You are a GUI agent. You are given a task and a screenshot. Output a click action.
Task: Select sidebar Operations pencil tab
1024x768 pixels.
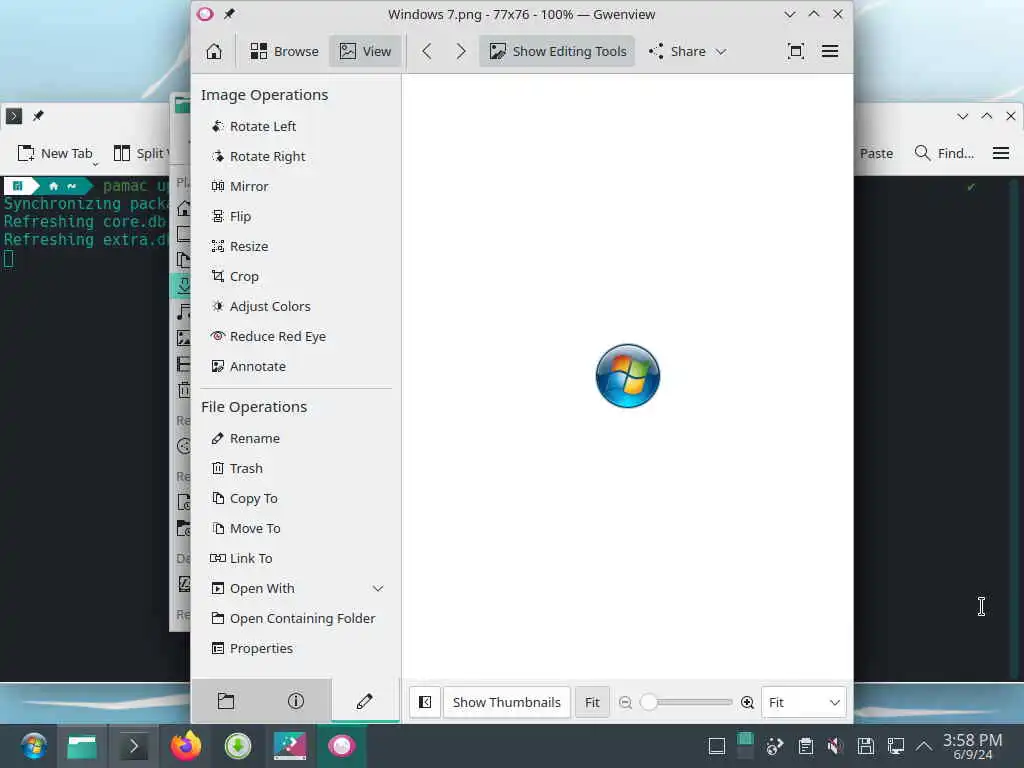(365, 701)
